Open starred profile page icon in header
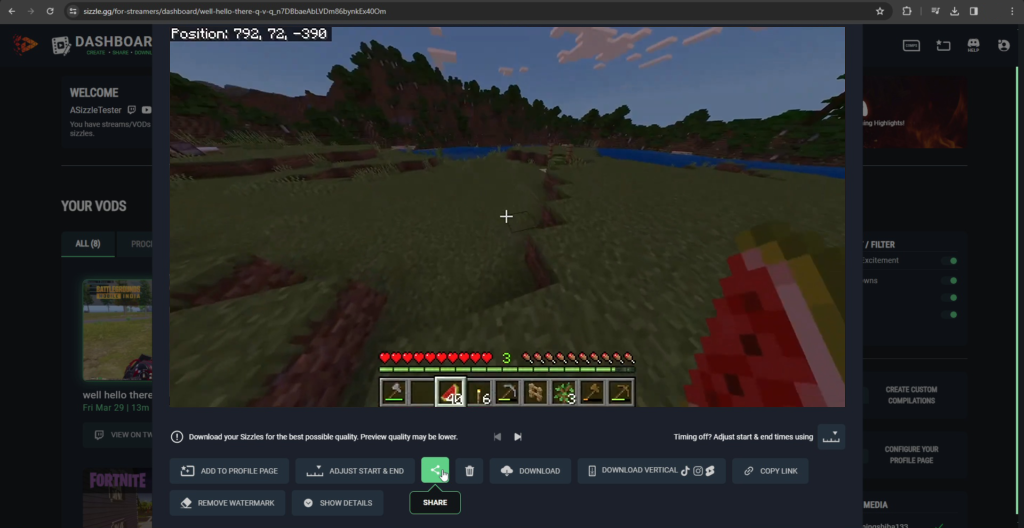 [943, 45]
